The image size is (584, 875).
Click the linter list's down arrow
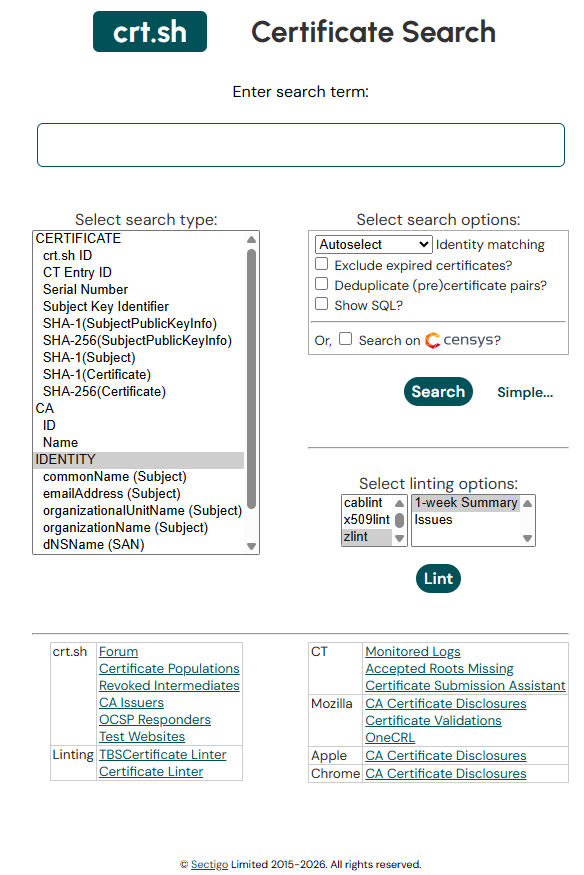pos(399,538)
